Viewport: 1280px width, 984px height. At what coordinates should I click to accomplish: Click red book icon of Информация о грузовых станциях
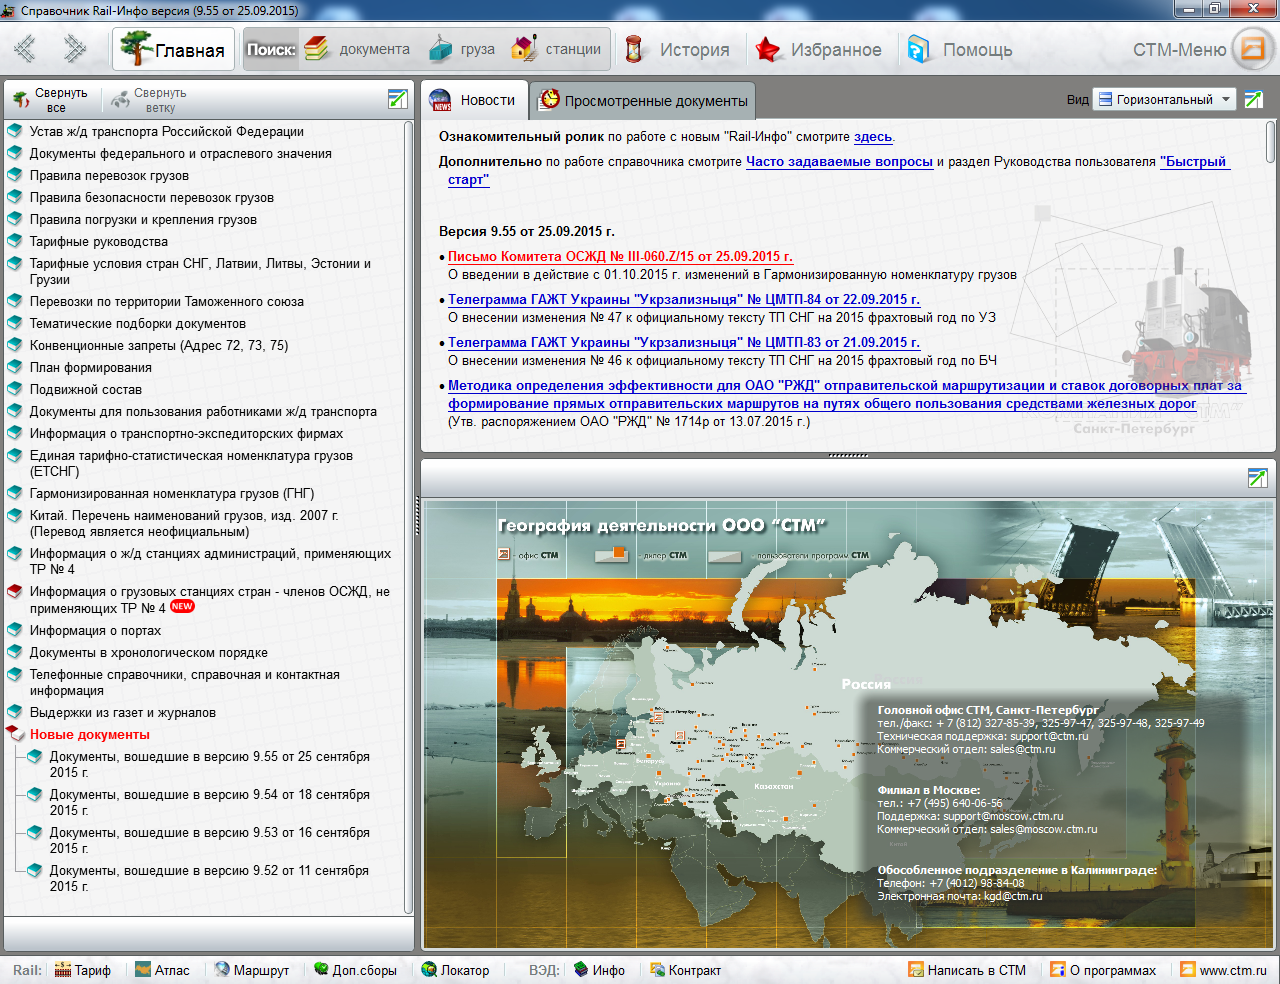pos(14,591)
